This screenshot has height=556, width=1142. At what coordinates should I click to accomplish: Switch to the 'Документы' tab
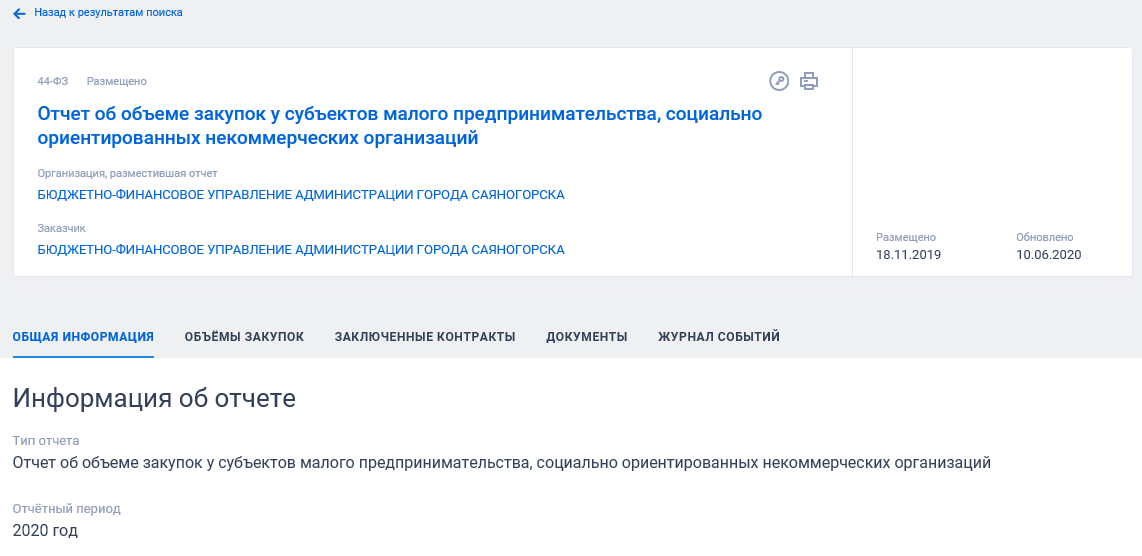[586, 337]
